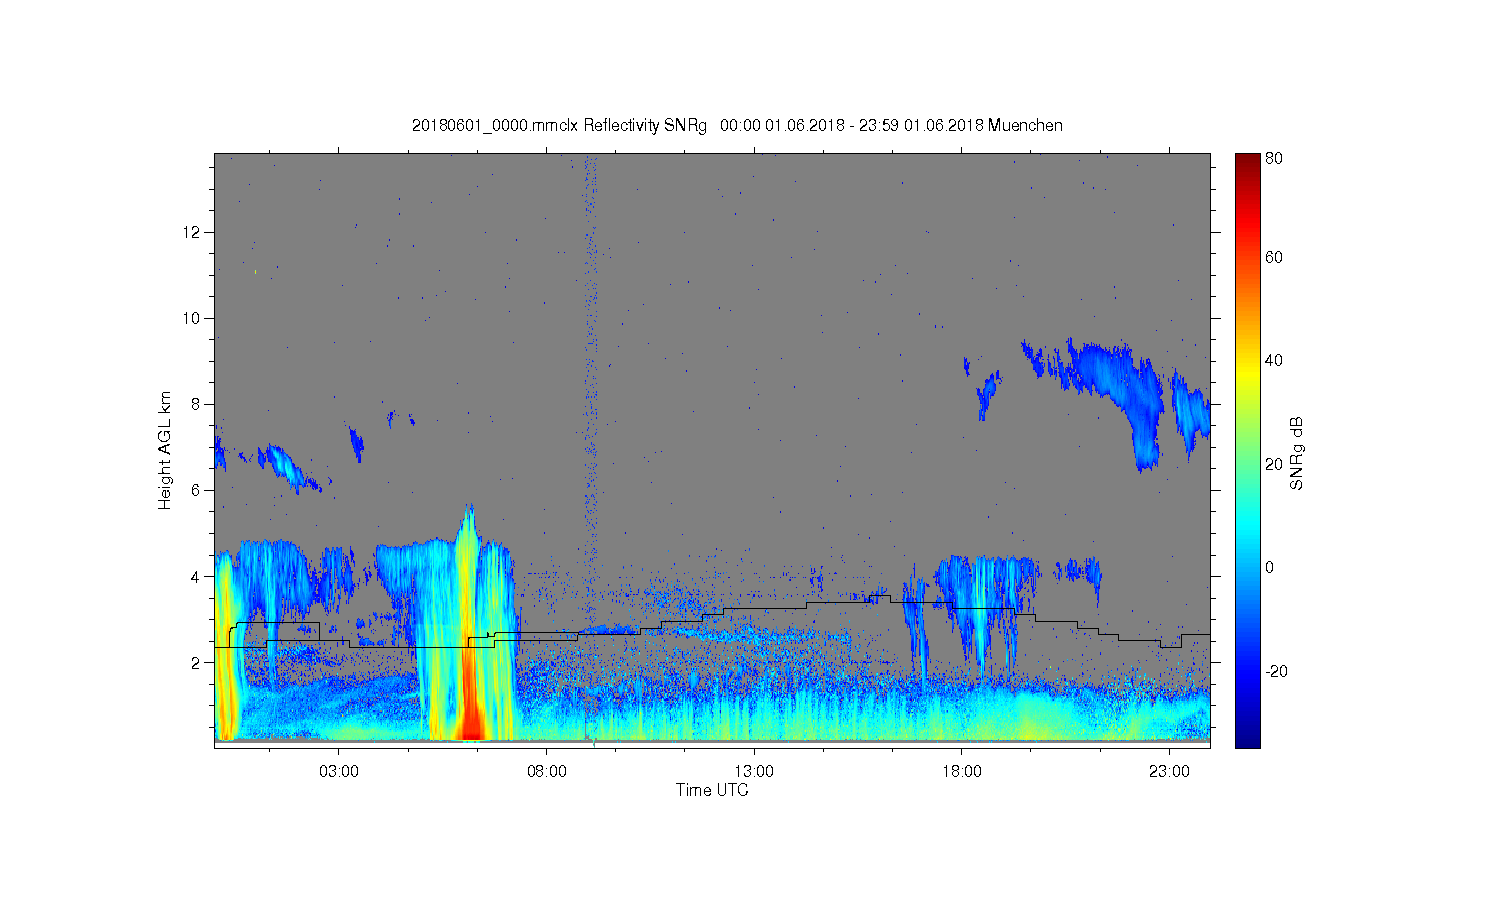Click the colorbar 60 value label
The width and height of the screenshot is (1500, 900).
pyautogui.click(x=1274, y=257)
